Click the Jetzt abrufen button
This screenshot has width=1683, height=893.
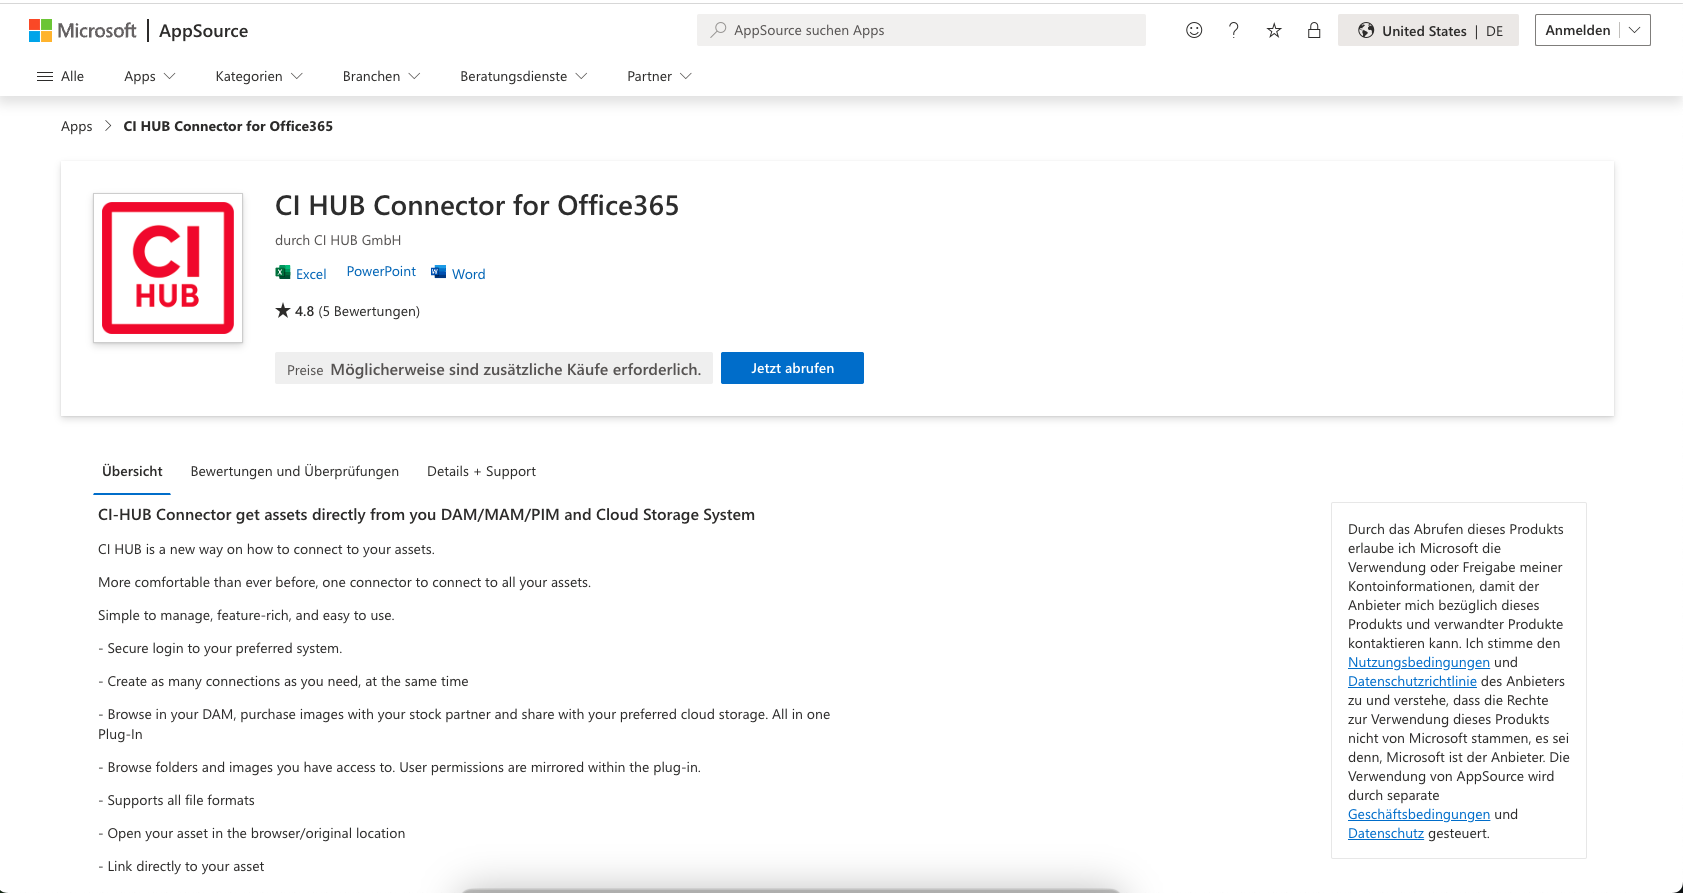[x=792, y=368]
